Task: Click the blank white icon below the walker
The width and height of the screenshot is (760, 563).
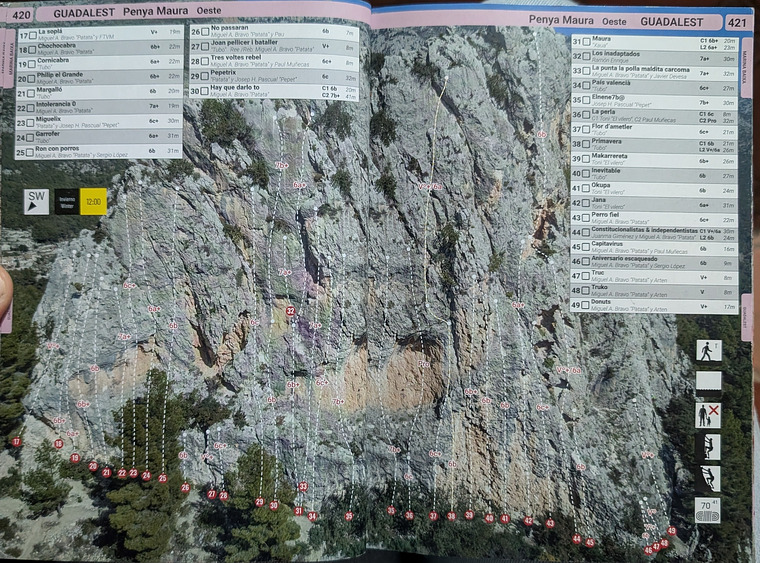Action: (x=708, y=381)
